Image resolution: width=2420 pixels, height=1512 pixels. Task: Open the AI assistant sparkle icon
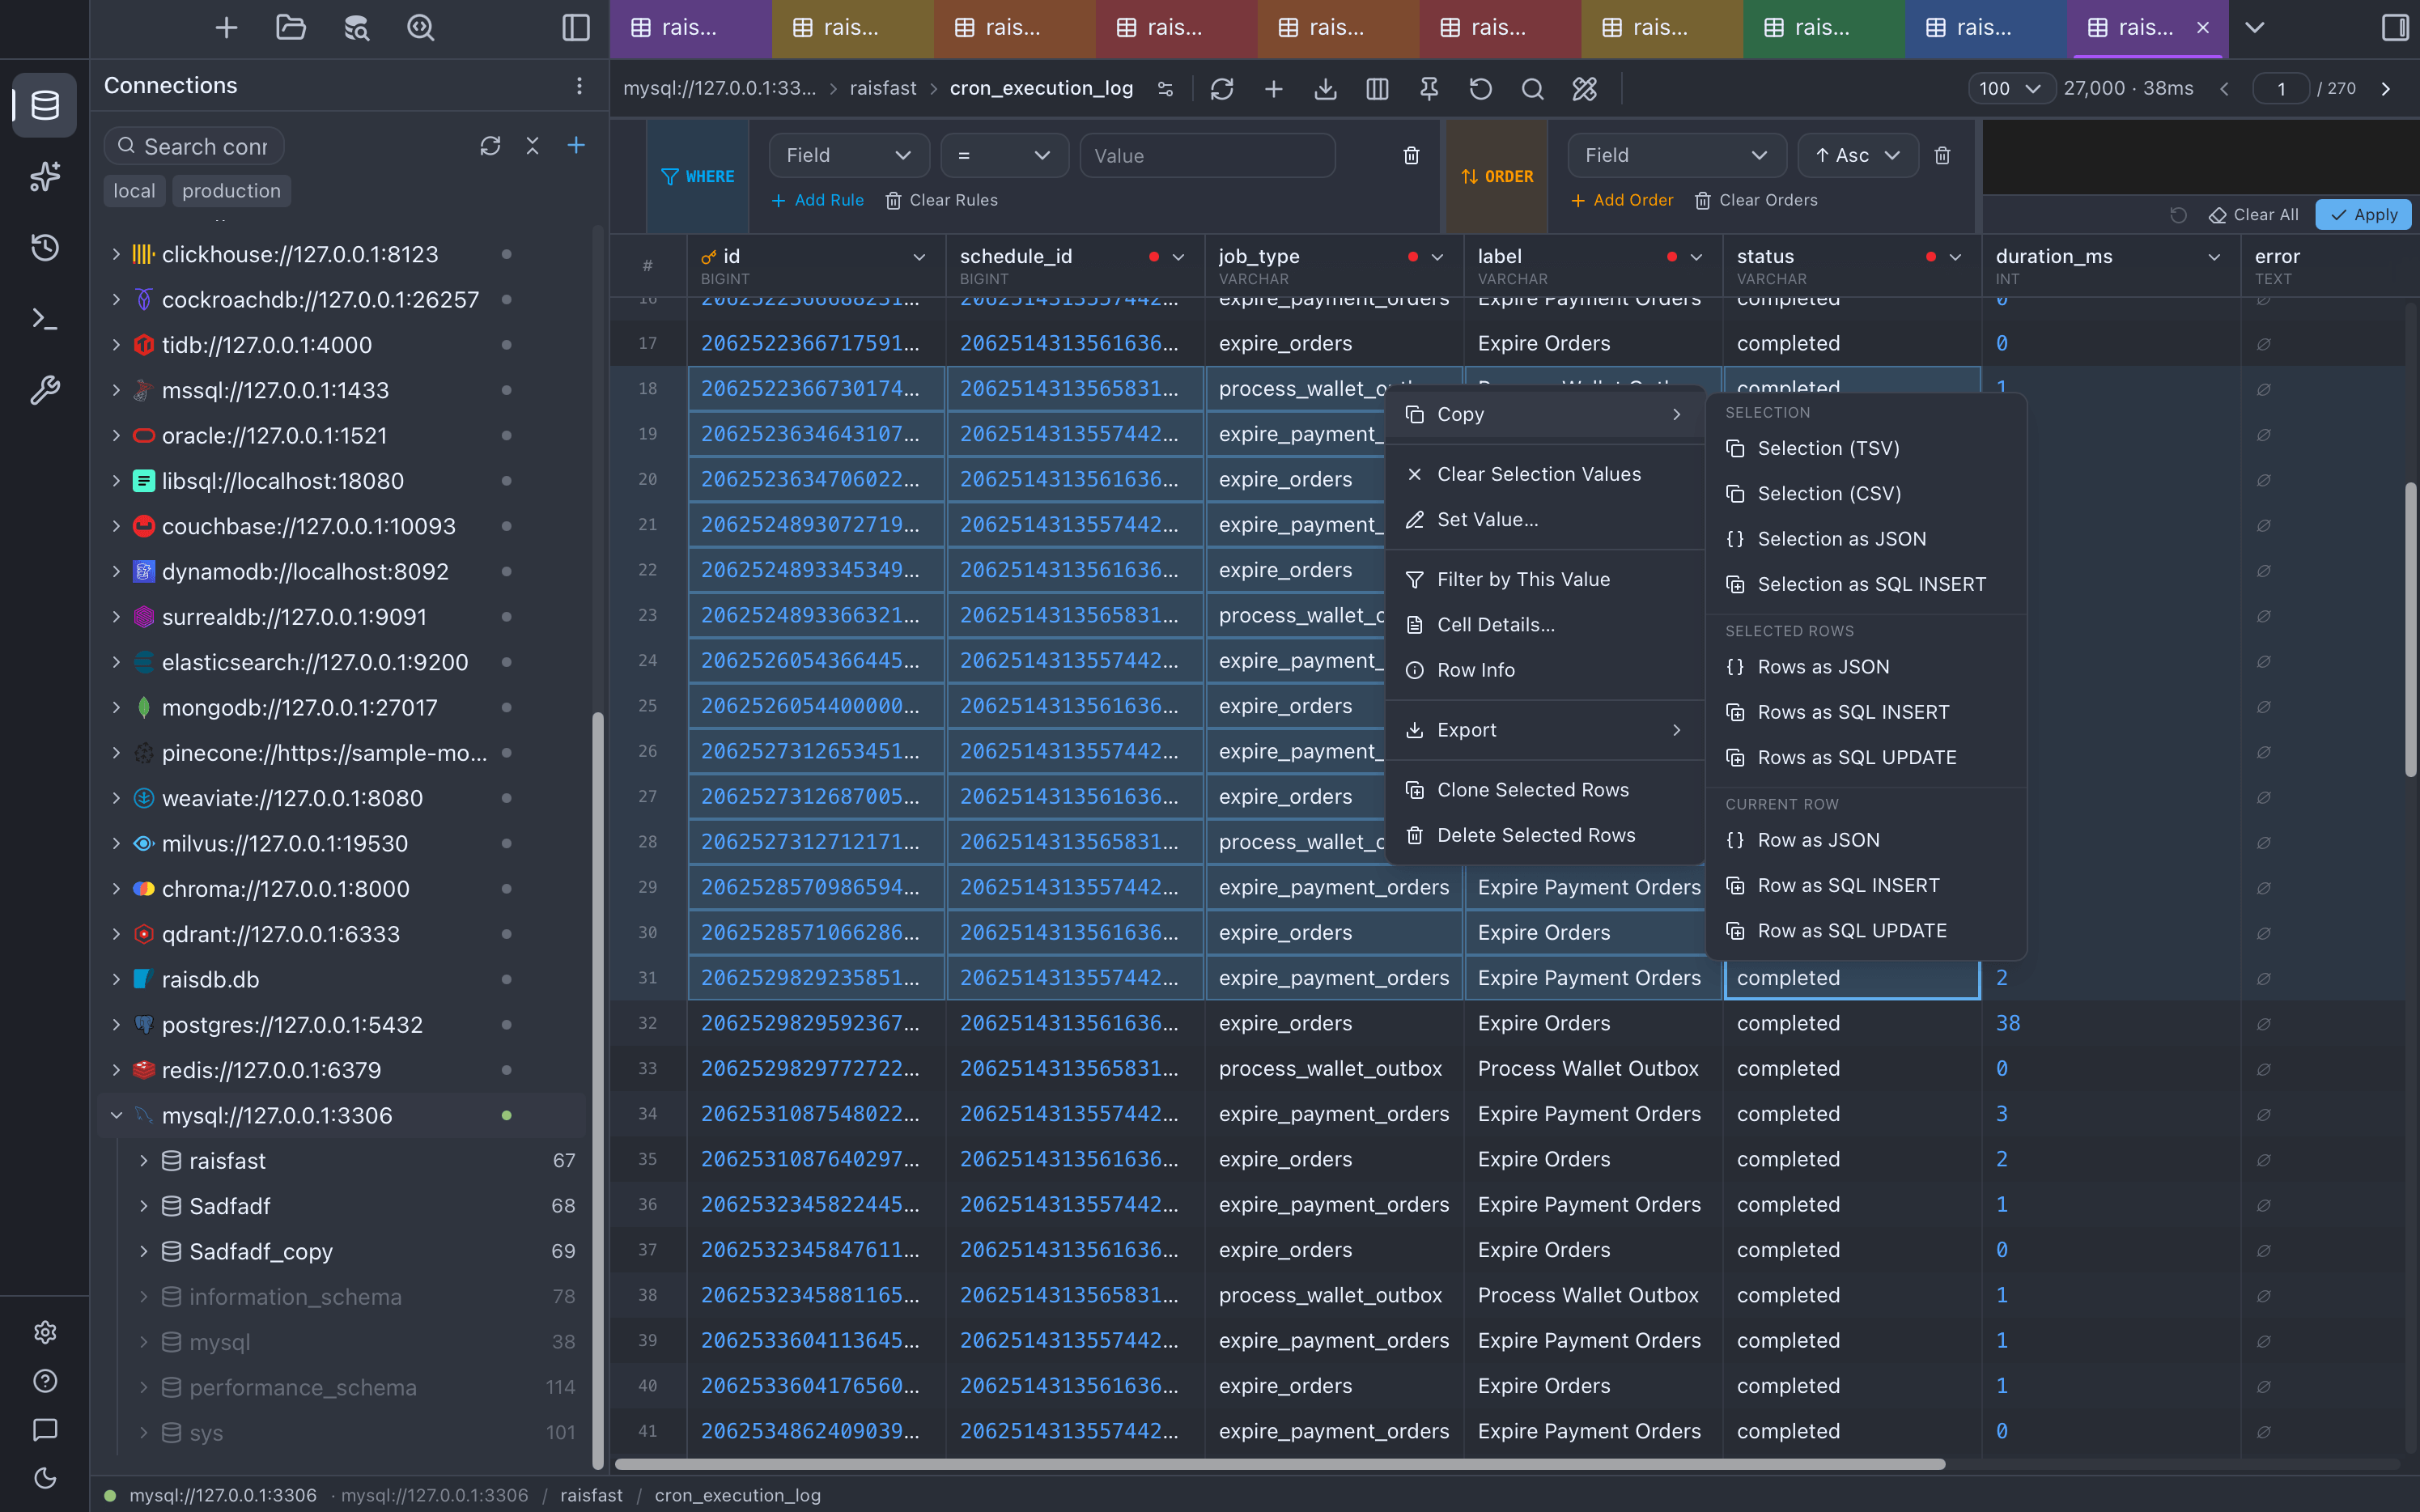(44, 177)
